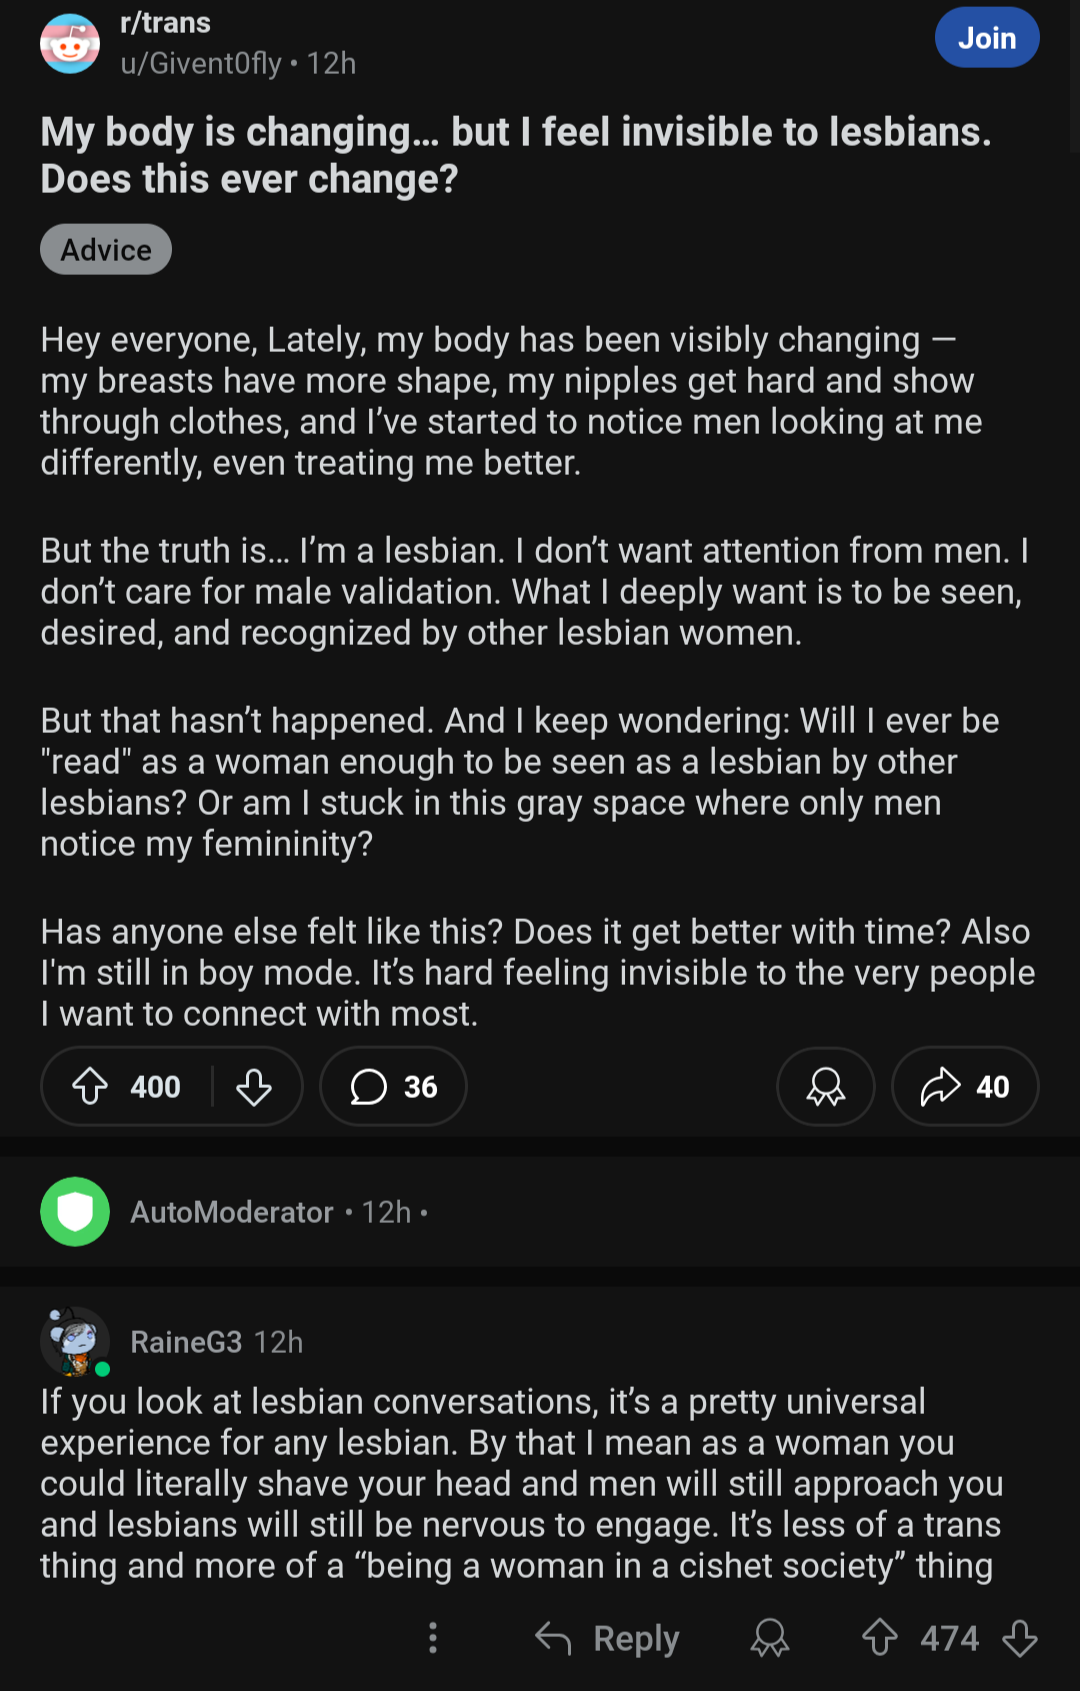Reply to RaineG3's comment
Image resolution: width=1080 pixels, height=1691 pixels.
[607, 1638]
